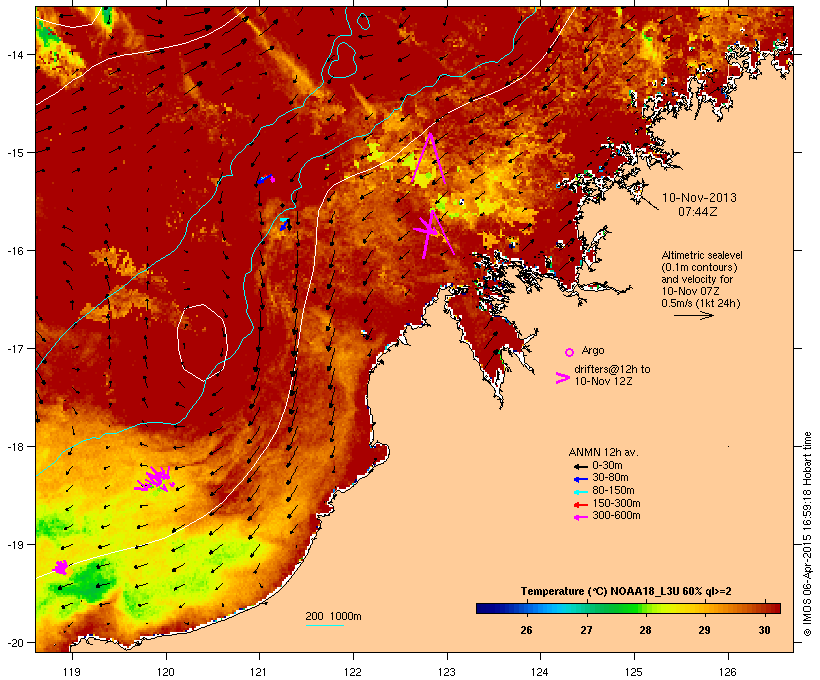Click the cyan 80-150m legend arrow

[x=580, y=492]
